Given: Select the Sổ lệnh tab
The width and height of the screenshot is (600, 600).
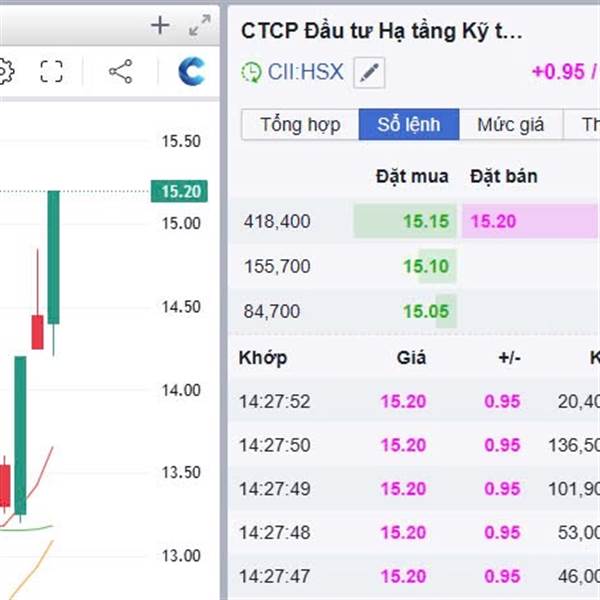Looking at the screenshot, I should tap(409, 124).
